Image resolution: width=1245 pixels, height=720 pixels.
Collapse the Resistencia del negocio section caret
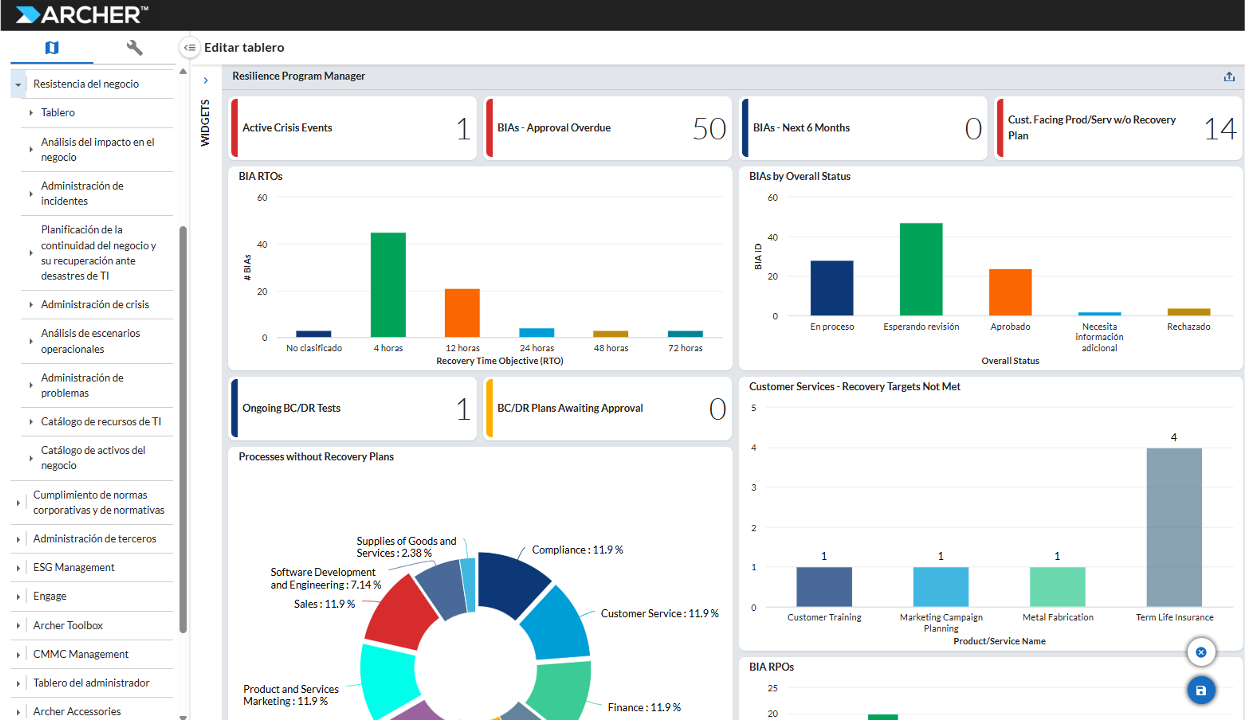click(x=16, y=84)
